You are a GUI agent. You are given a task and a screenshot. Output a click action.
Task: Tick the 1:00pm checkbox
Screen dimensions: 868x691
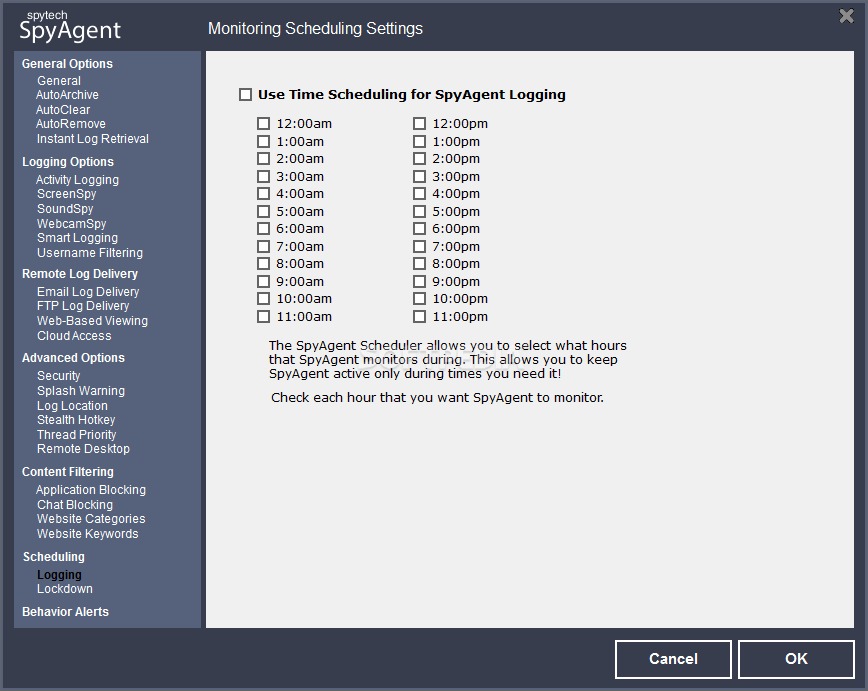point(420,142)
